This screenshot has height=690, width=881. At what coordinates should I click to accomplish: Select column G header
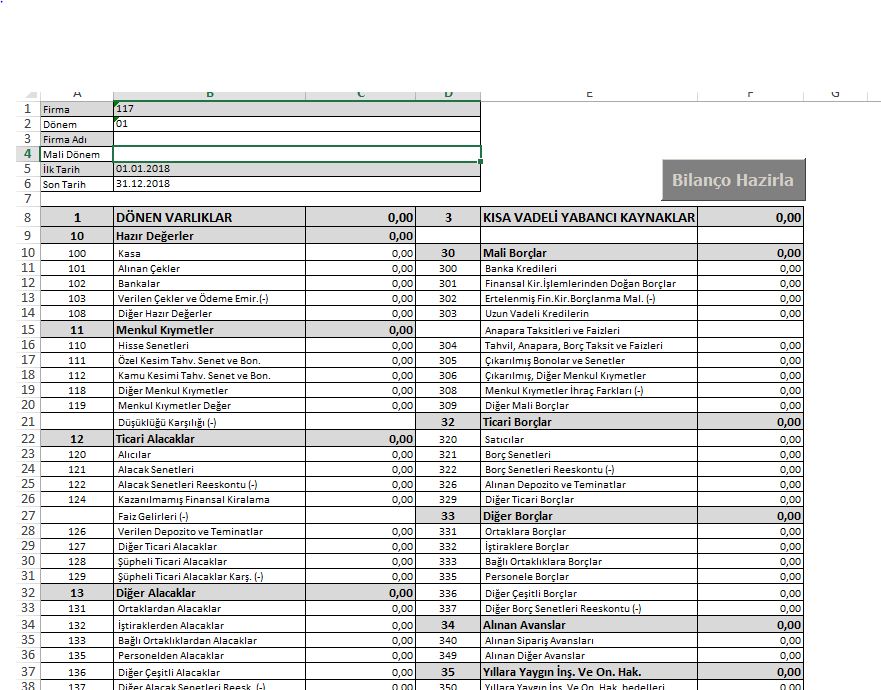pyautogui.click(x=834, y=94)
